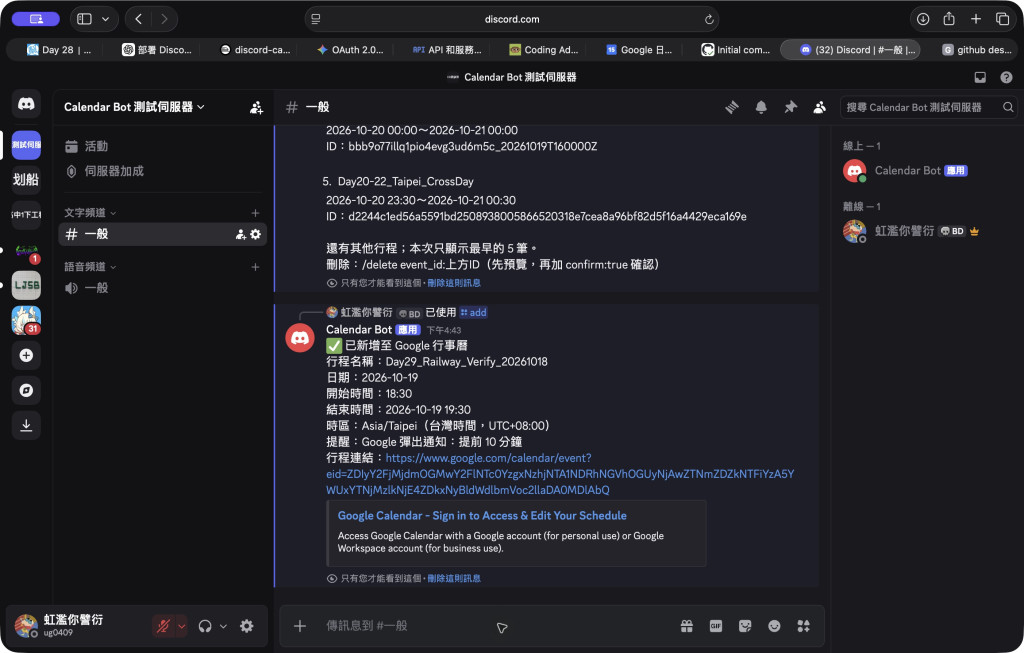Collapse the 文字頻道 category
Image resolution: width=1024 pixels, height=653 pixels.
(90, 213)
